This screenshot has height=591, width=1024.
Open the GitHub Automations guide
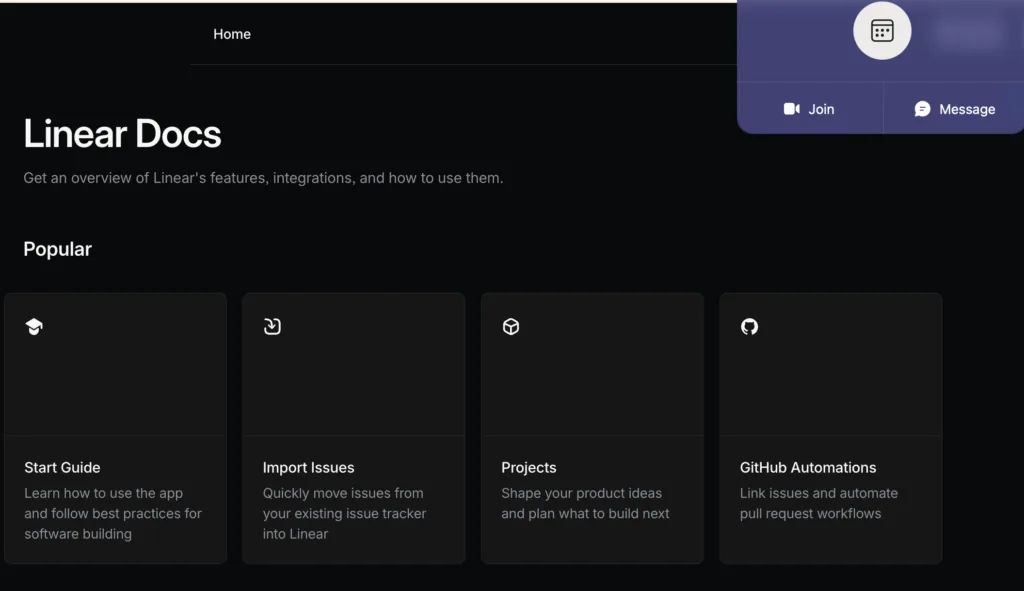coord(830,427)
